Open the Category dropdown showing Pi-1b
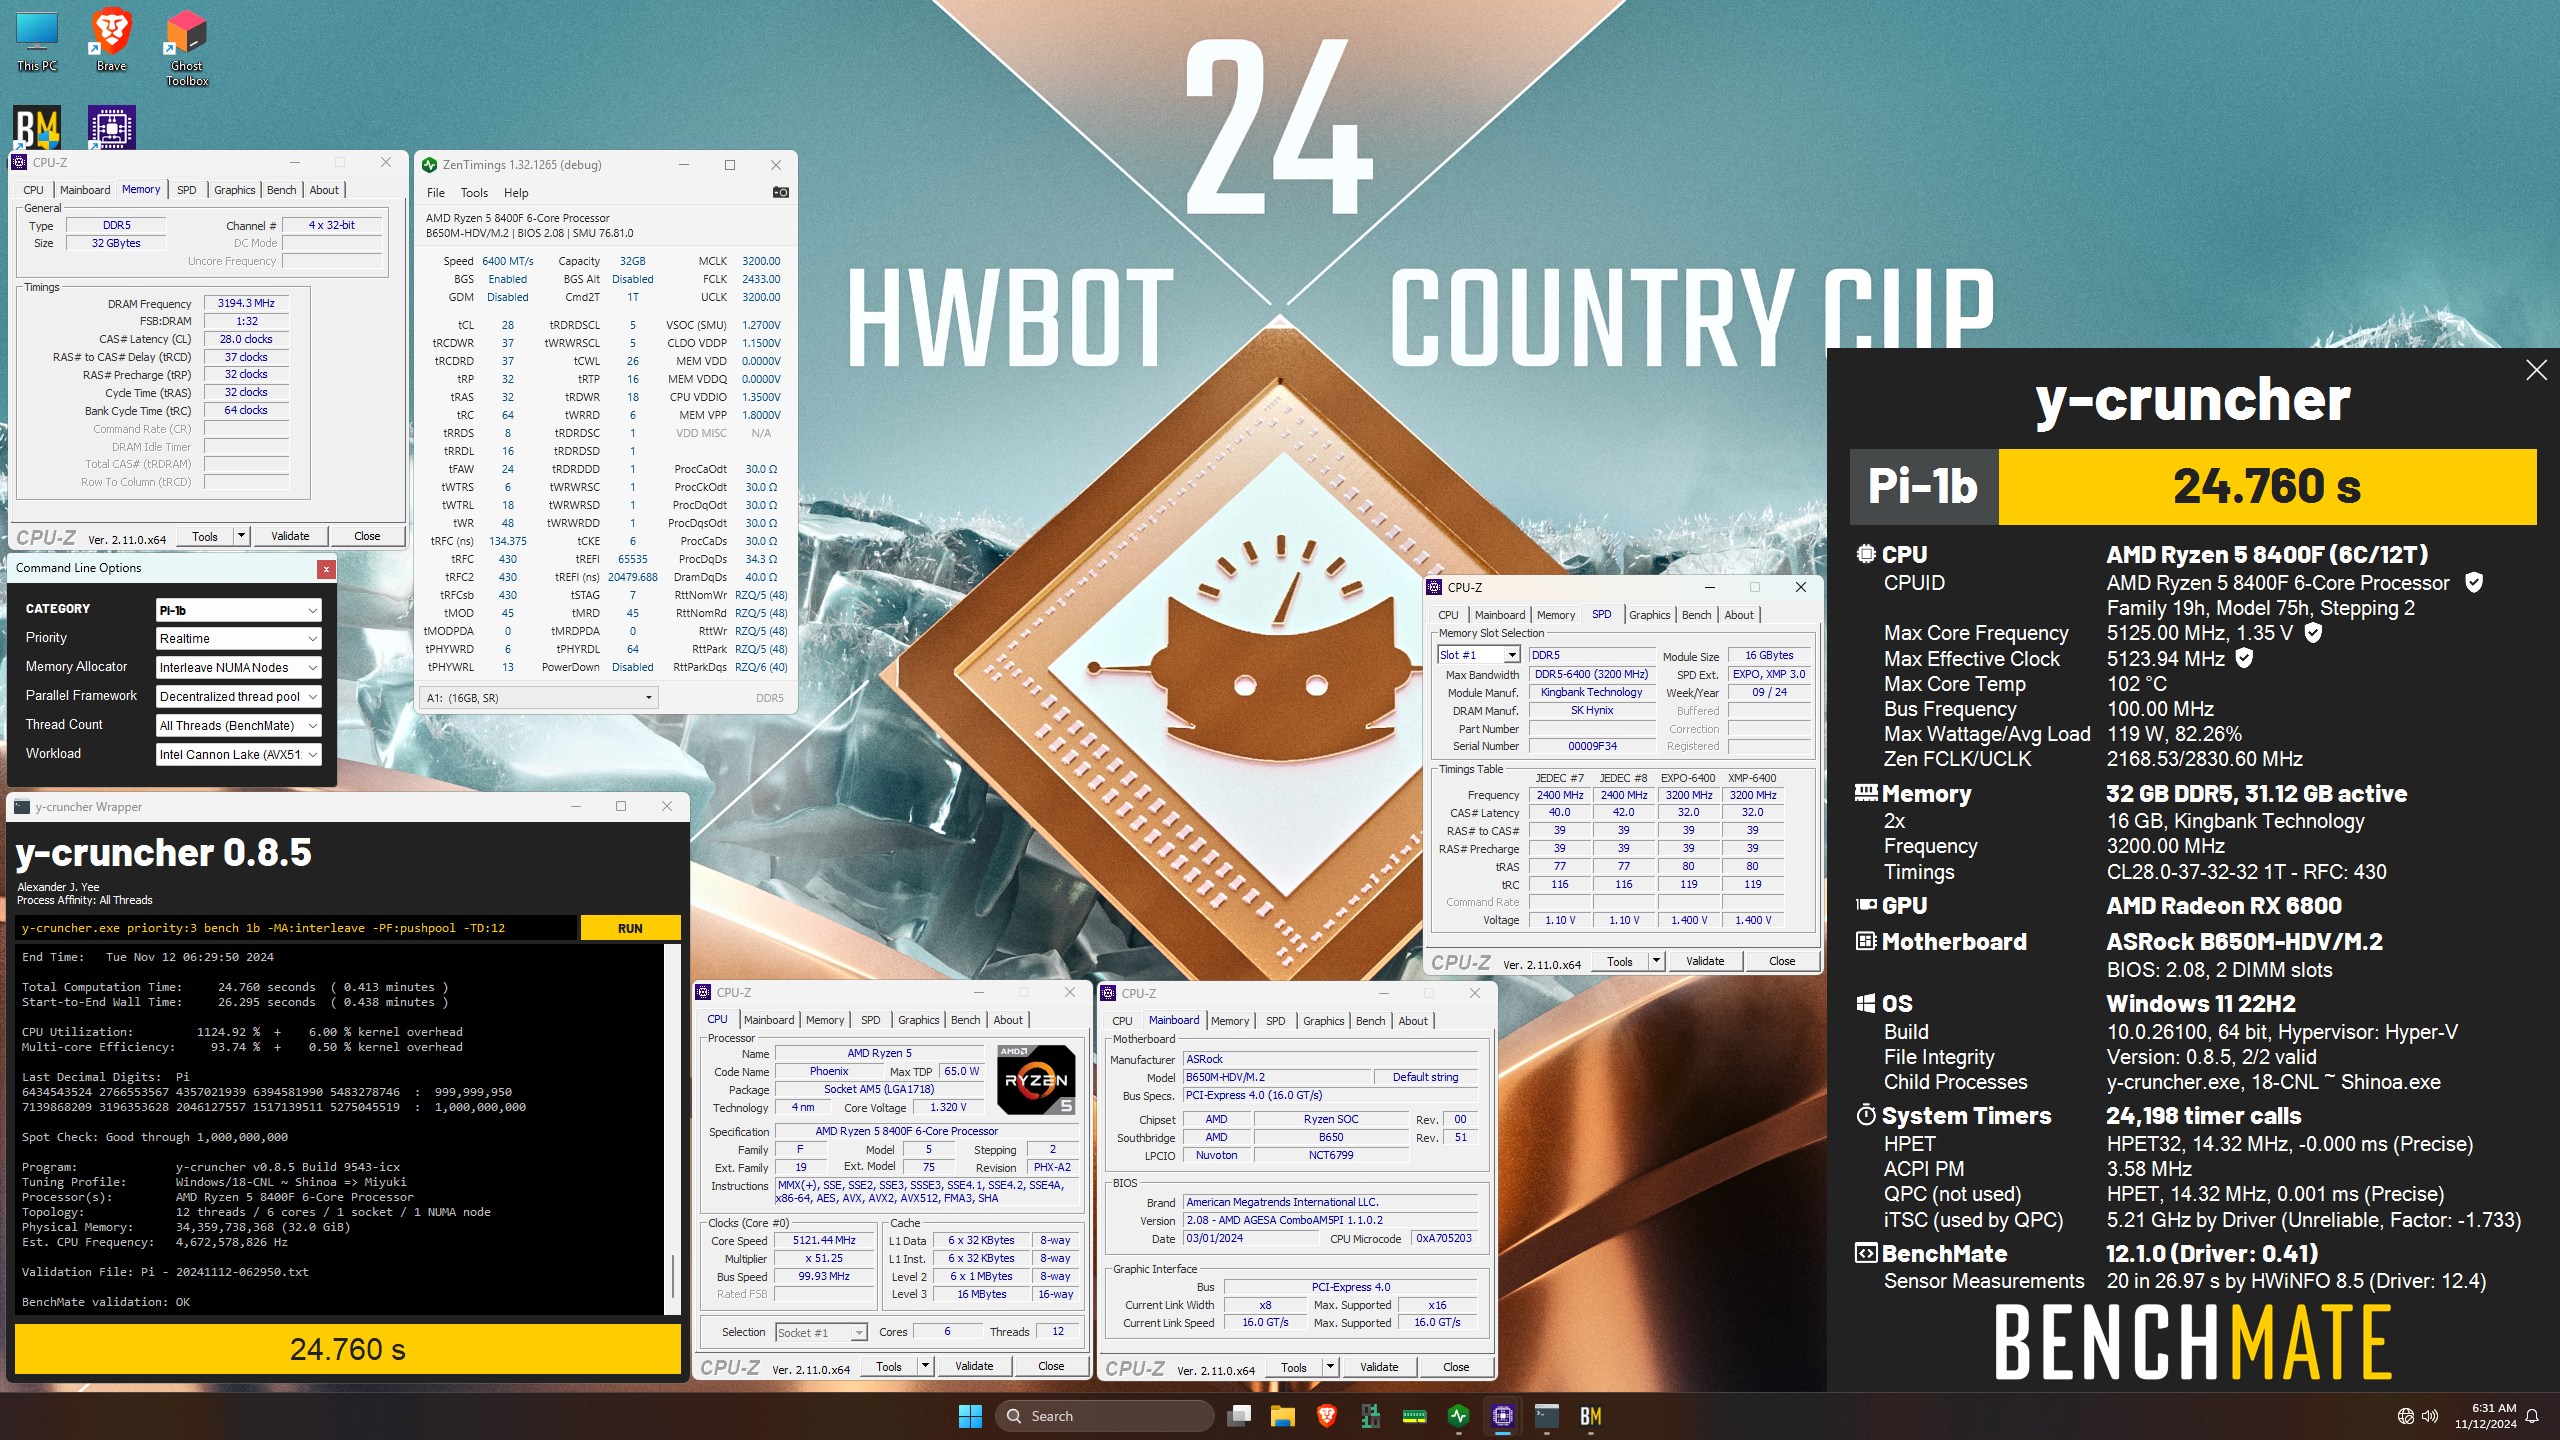This screenshot has height=1440, width=2560. tap(238, 610)
